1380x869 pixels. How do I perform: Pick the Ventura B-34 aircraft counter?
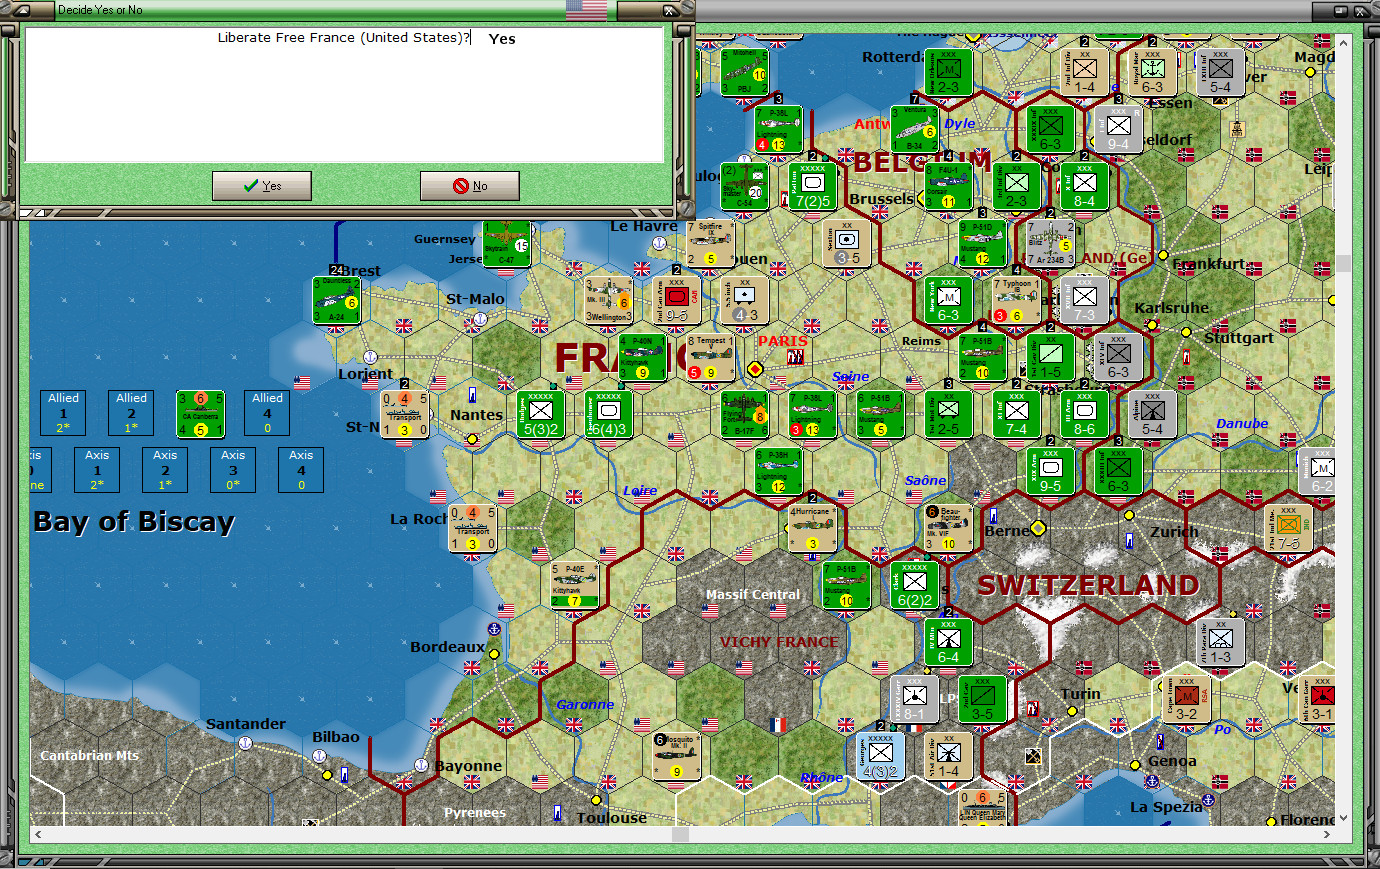(914, 129)
